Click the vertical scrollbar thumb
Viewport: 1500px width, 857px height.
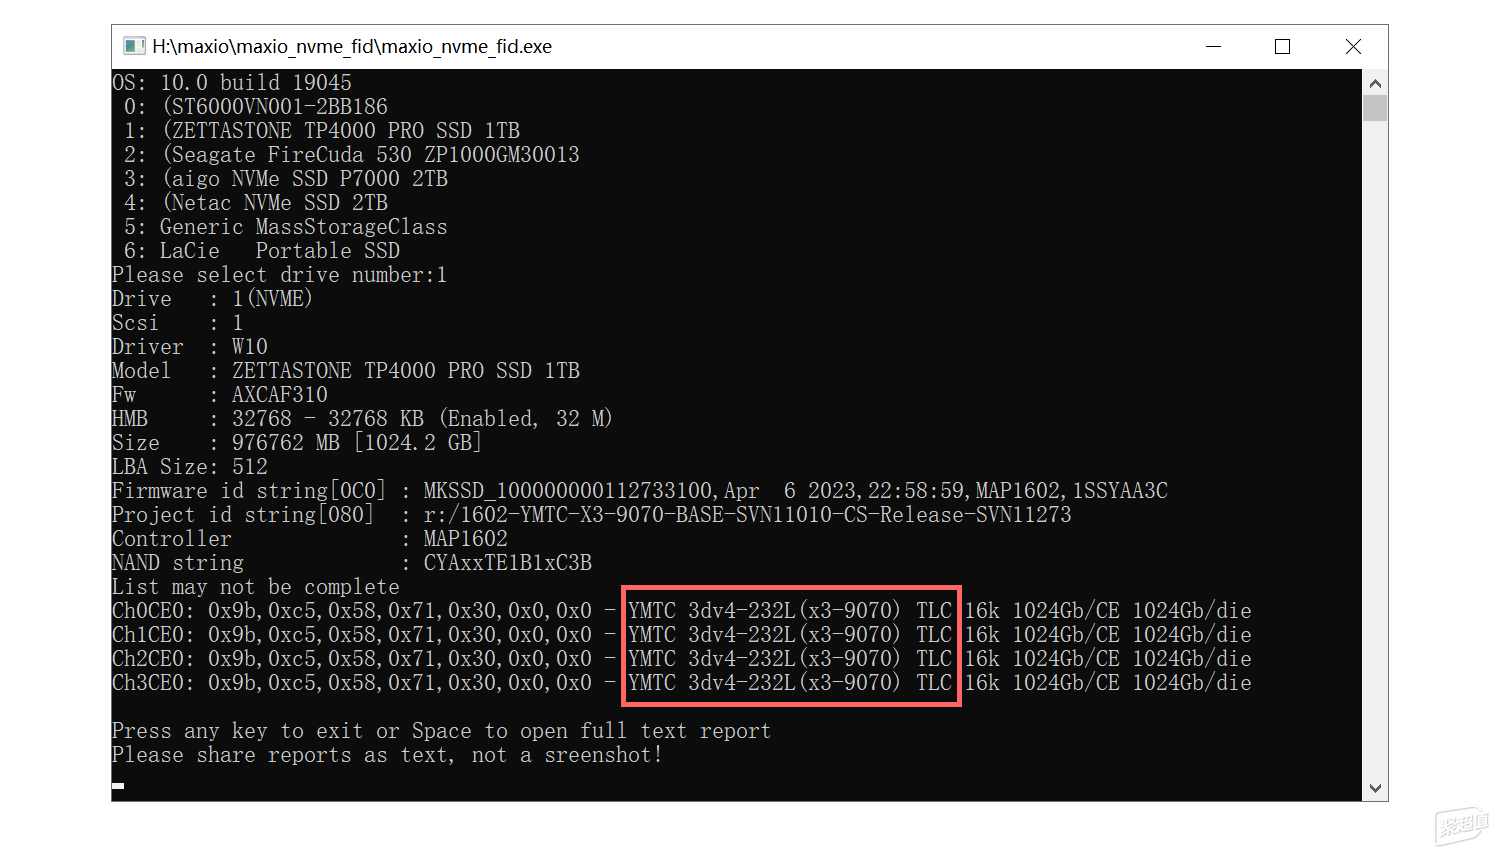click(x=1375, y=108)
